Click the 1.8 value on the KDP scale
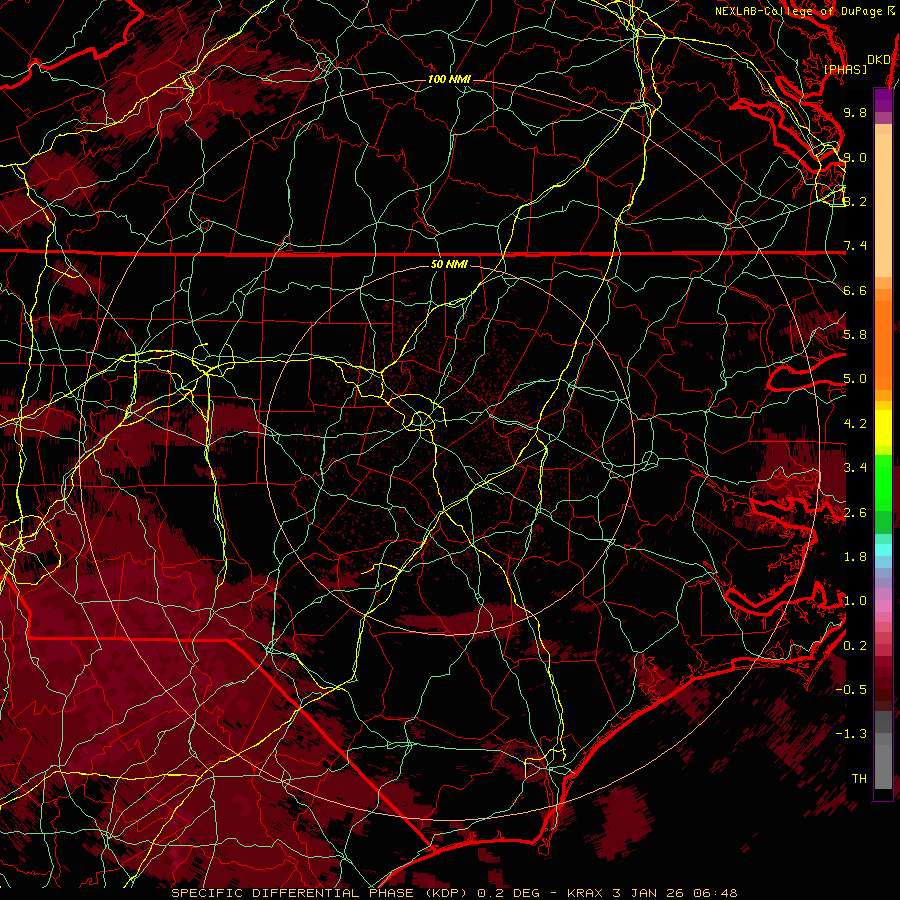Viewport: 900px width, 900px height. click(855, 557)
